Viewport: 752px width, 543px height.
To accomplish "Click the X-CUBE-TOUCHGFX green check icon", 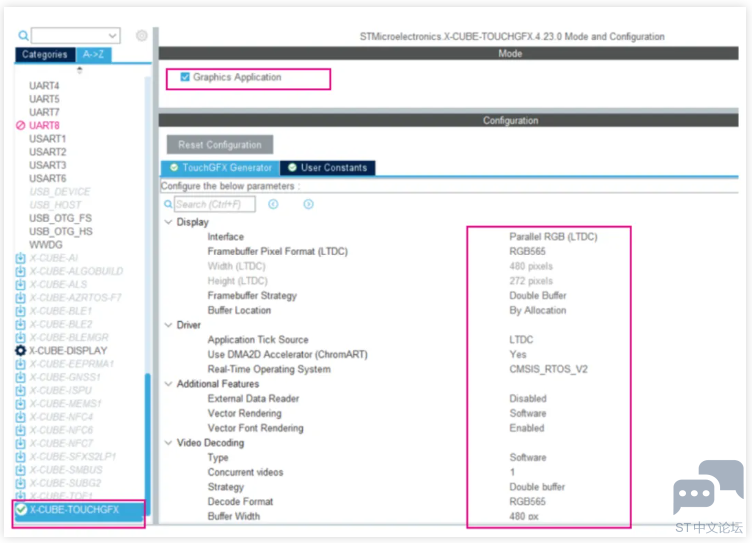I will (x=21, y=509).
